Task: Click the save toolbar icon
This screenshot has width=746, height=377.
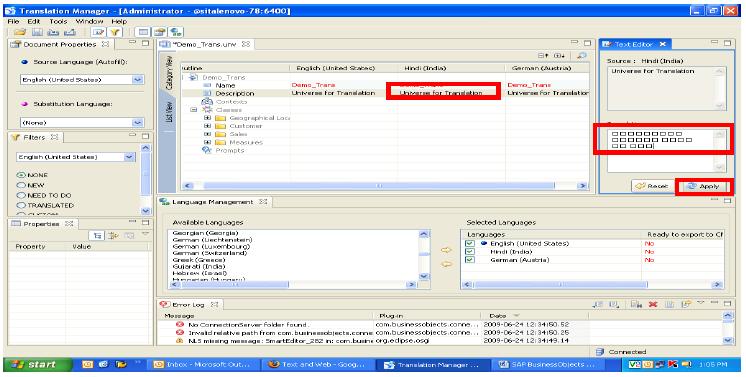Action: coord(38,32)
